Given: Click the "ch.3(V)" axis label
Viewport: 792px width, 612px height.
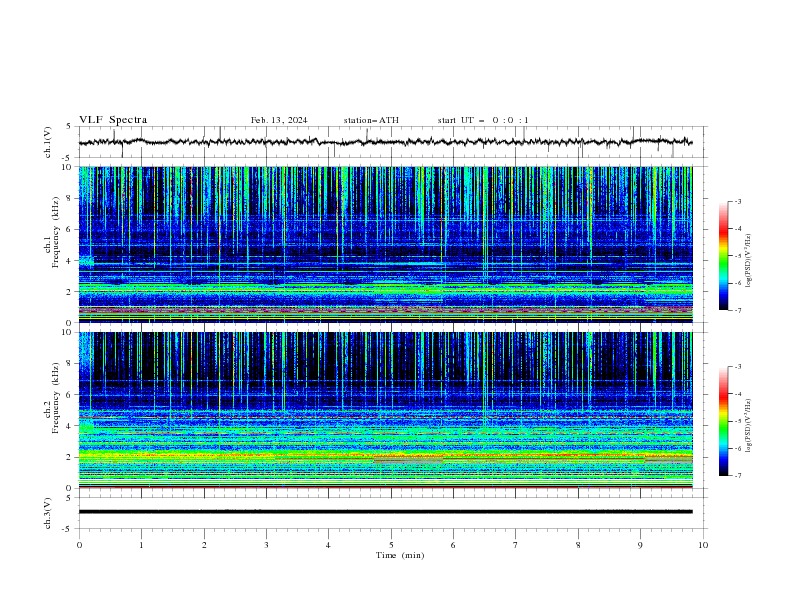Looking at the screenshot, I should pyautogui.click(x=48, y=513).
